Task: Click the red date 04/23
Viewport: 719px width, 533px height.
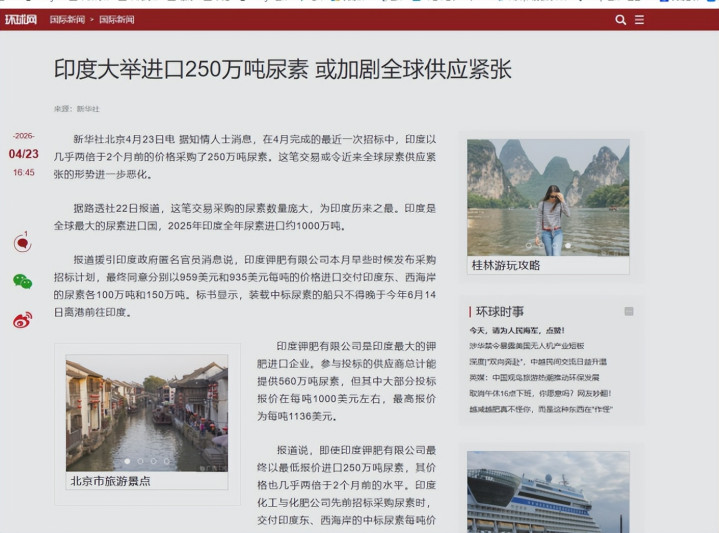Action: [x=23, y=154]
